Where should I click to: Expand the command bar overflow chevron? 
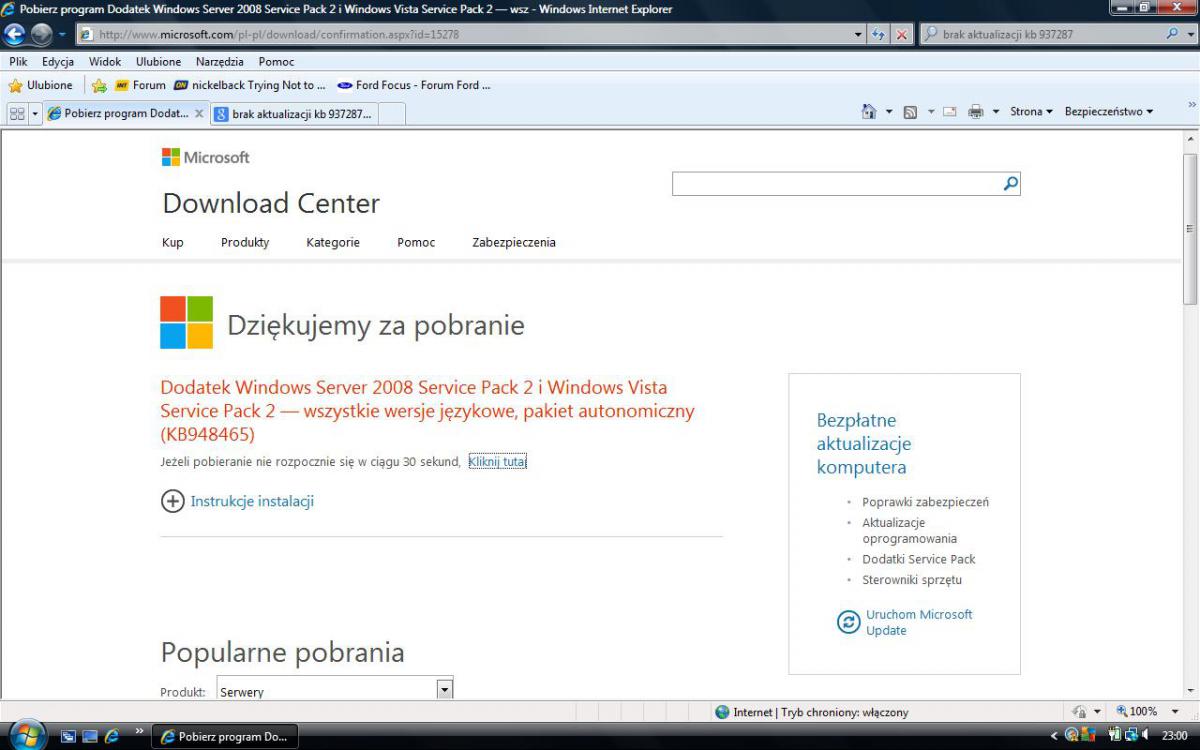click(x=1191, y=105)
